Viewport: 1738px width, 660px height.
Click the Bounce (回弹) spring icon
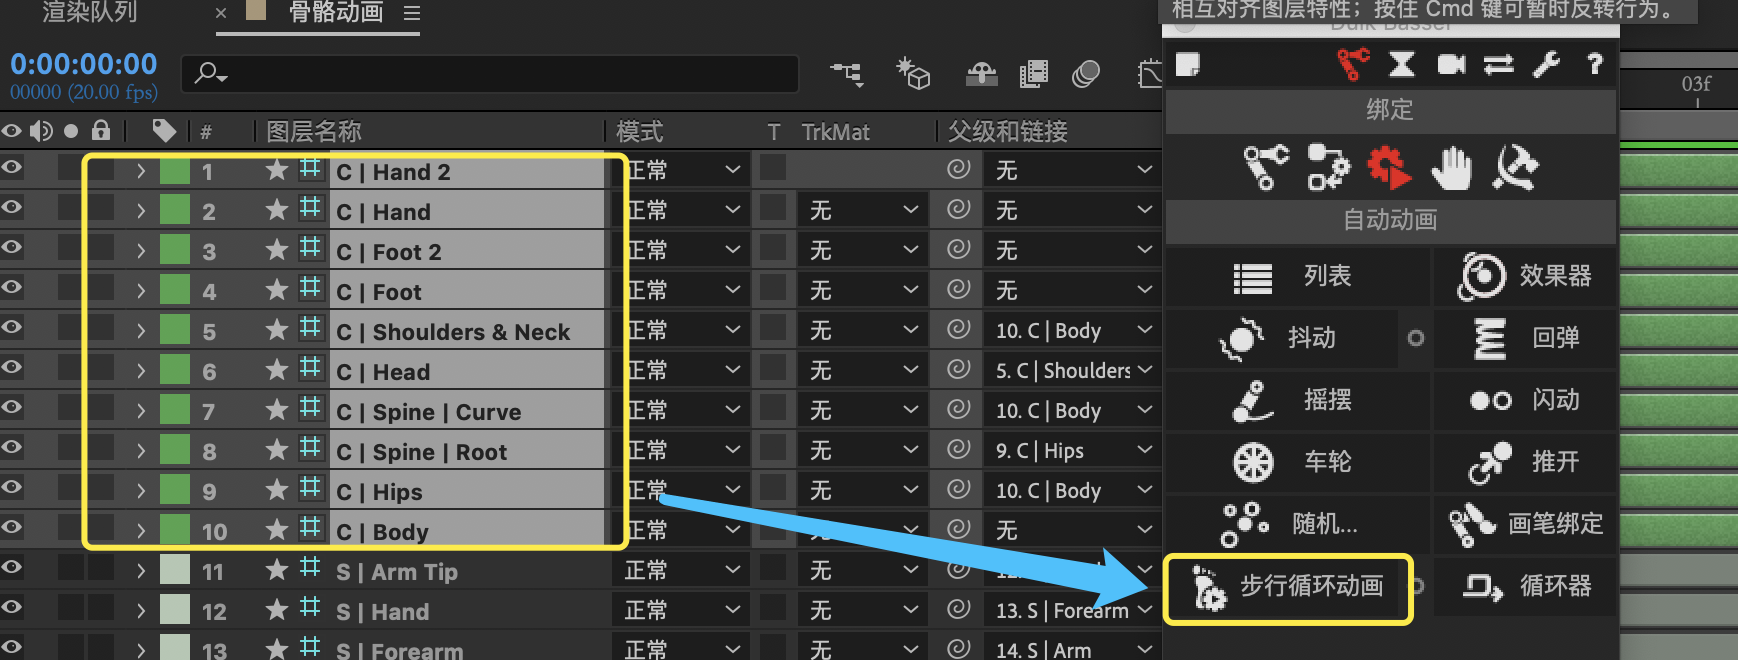(1489, 338)
